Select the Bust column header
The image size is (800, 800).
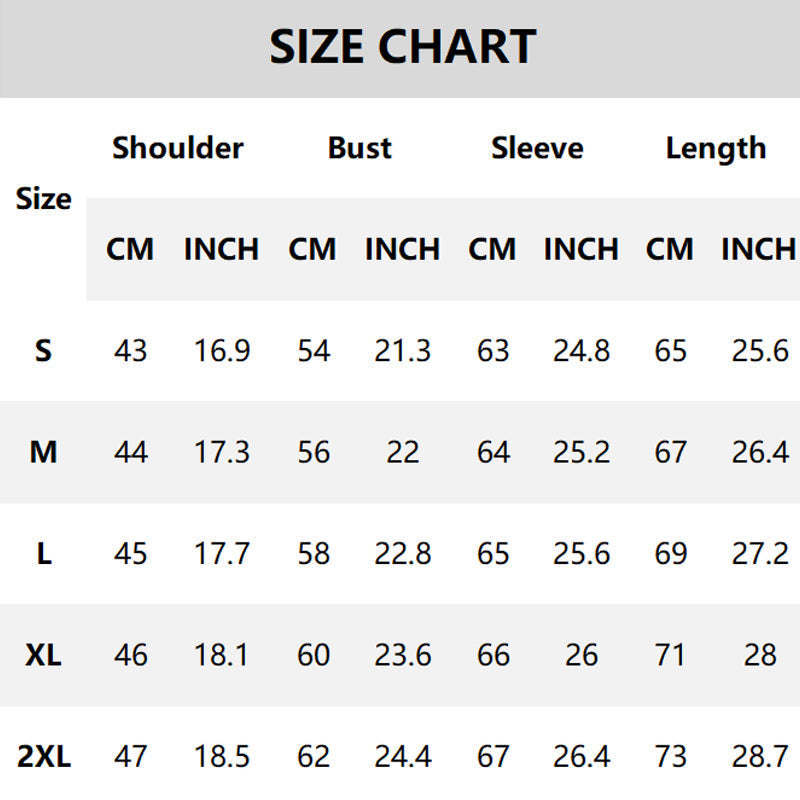(360, 148)
